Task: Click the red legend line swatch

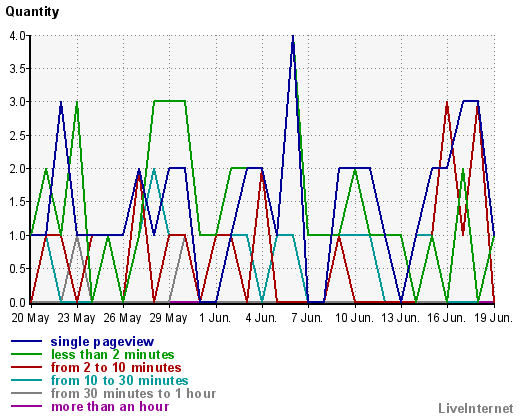Action: click(27, 367)
